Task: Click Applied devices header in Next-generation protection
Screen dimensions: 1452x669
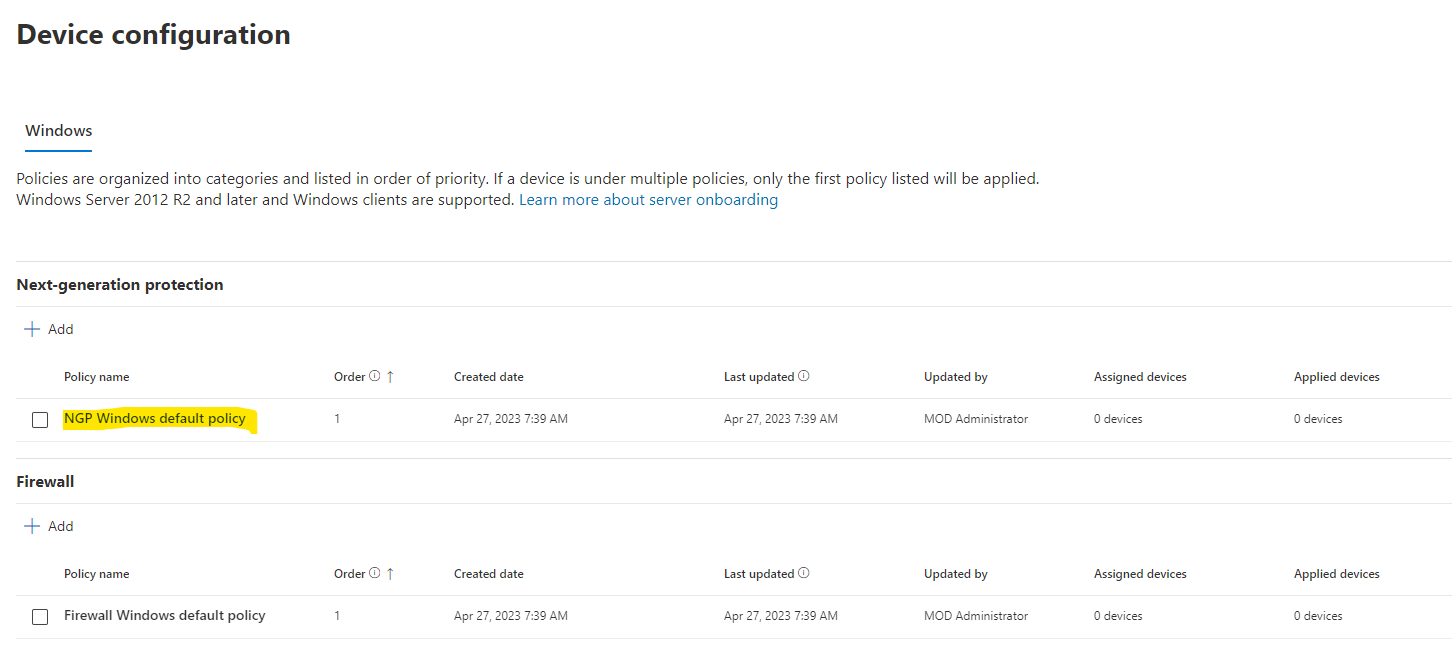Action: pyautogui.click(x=1337, y=377)
